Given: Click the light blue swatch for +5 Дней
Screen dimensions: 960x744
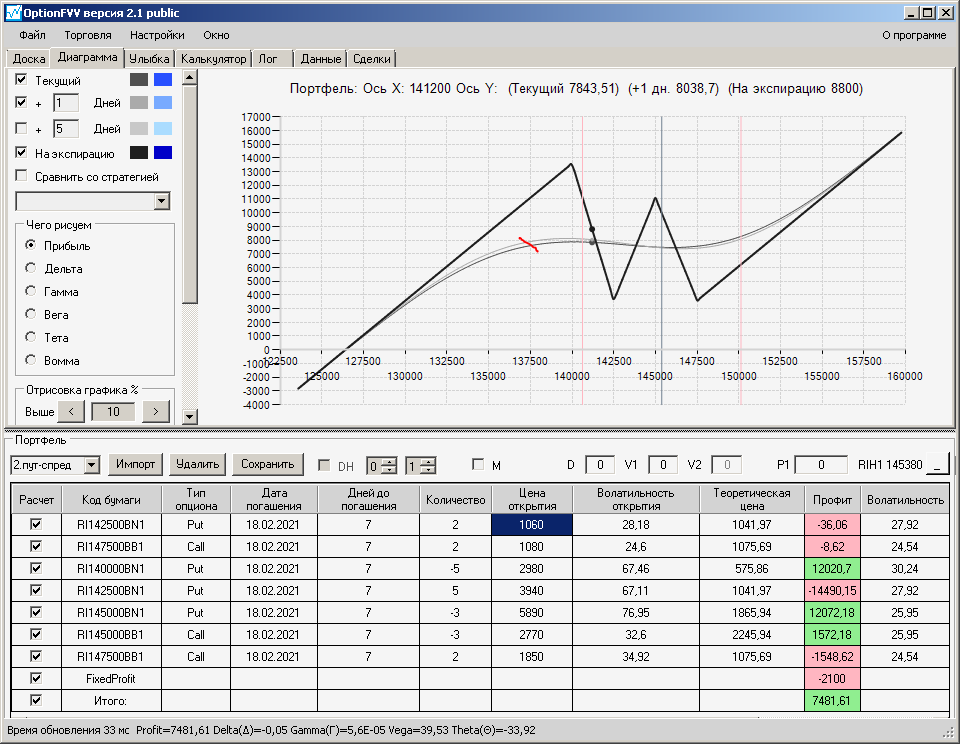Looking at the screenshot, I should pos(163,129).
